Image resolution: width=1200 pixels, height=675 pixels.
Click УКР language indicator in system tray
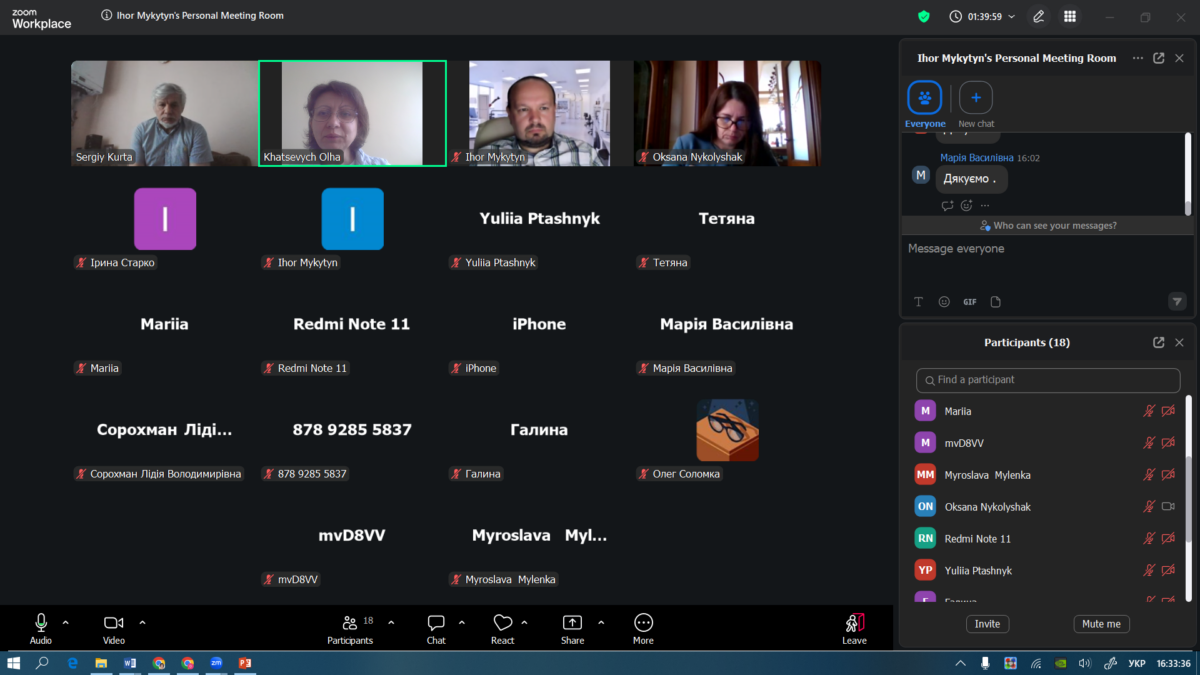[1137, 663]
